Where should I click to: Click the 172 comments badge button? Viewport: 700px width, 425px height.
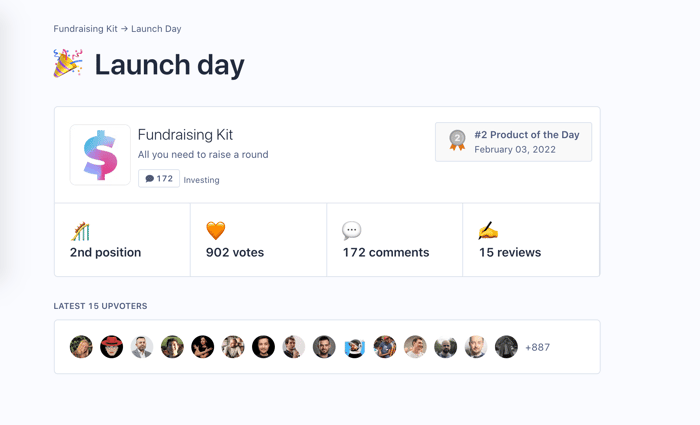pyautogui.click(x=159, y=179)
